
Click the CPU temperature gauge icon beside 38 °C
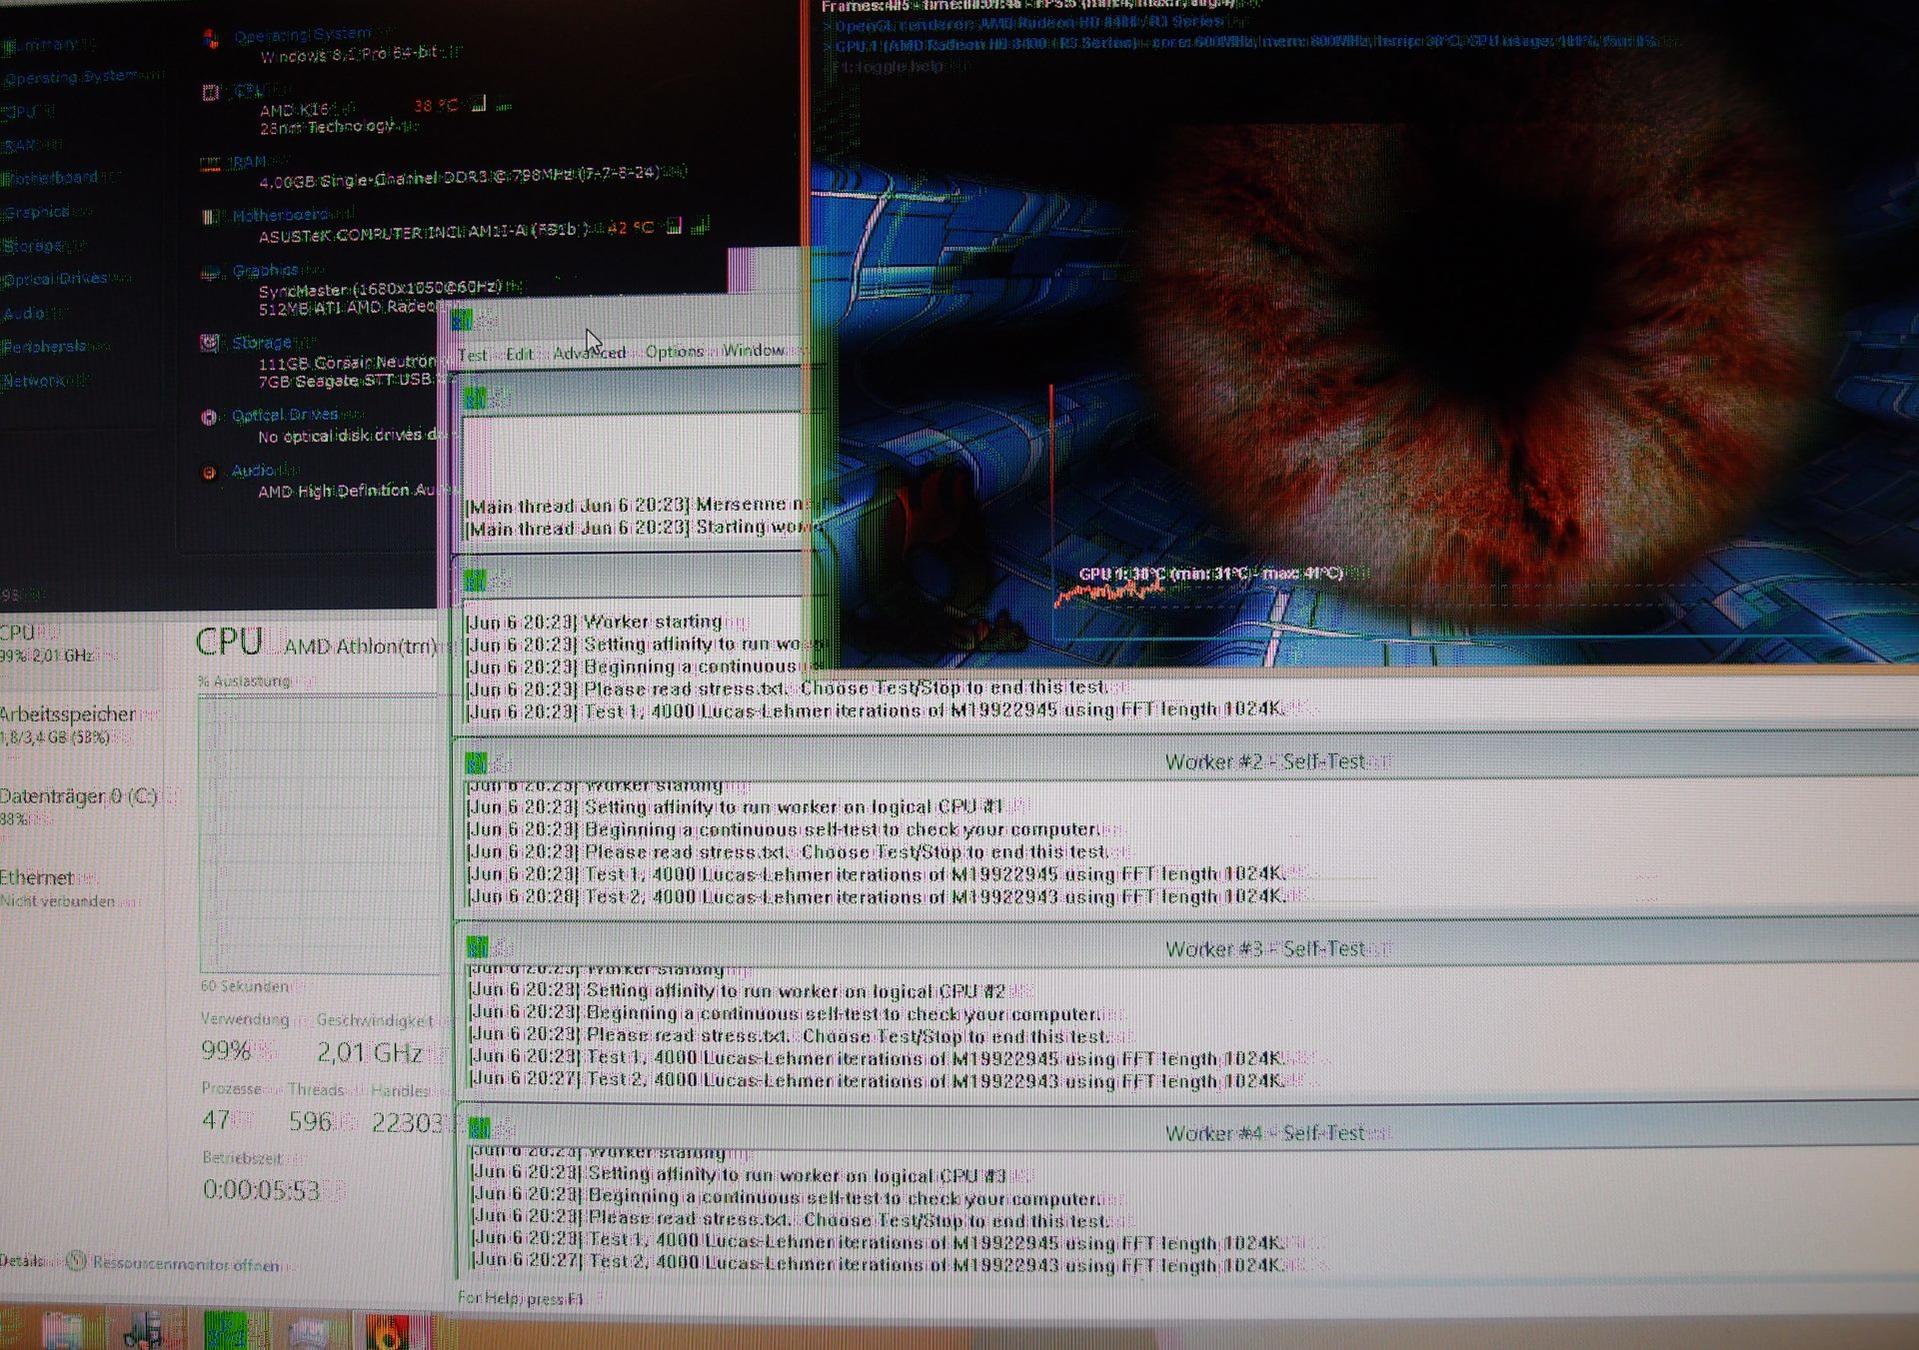(x=479, y=104)
